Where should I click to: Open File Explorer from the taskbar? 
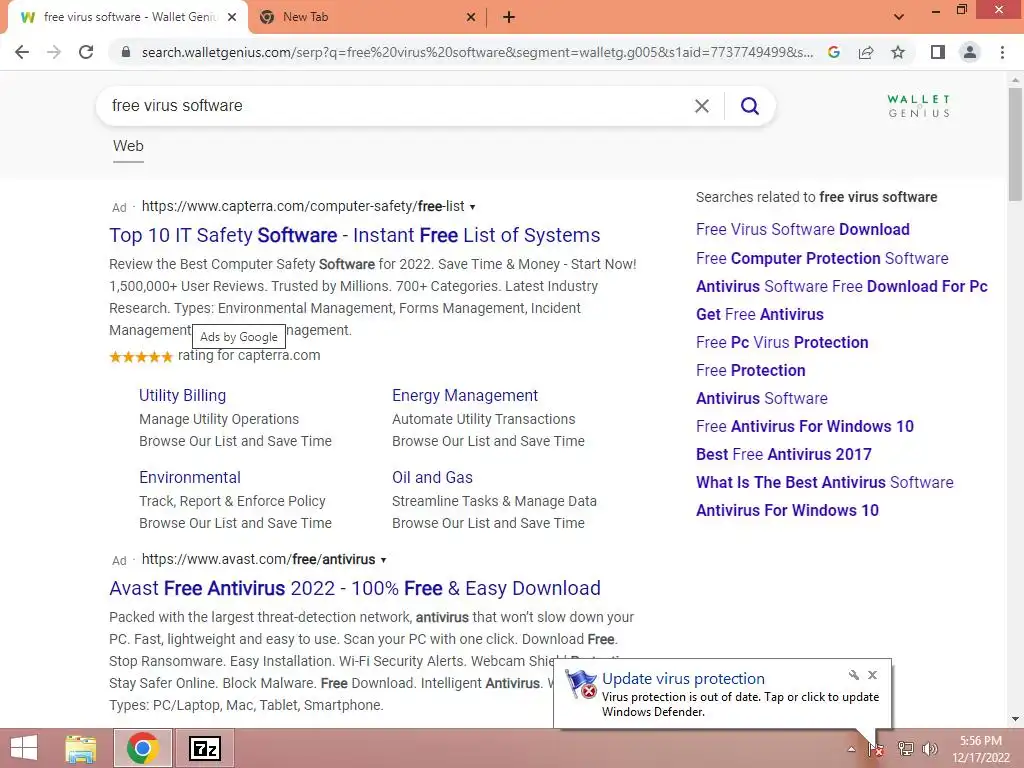click(x=81, y=748)
